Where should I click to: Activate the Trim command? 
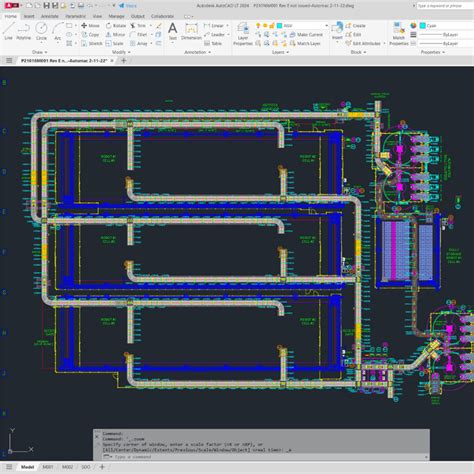(x=138, y=26)
